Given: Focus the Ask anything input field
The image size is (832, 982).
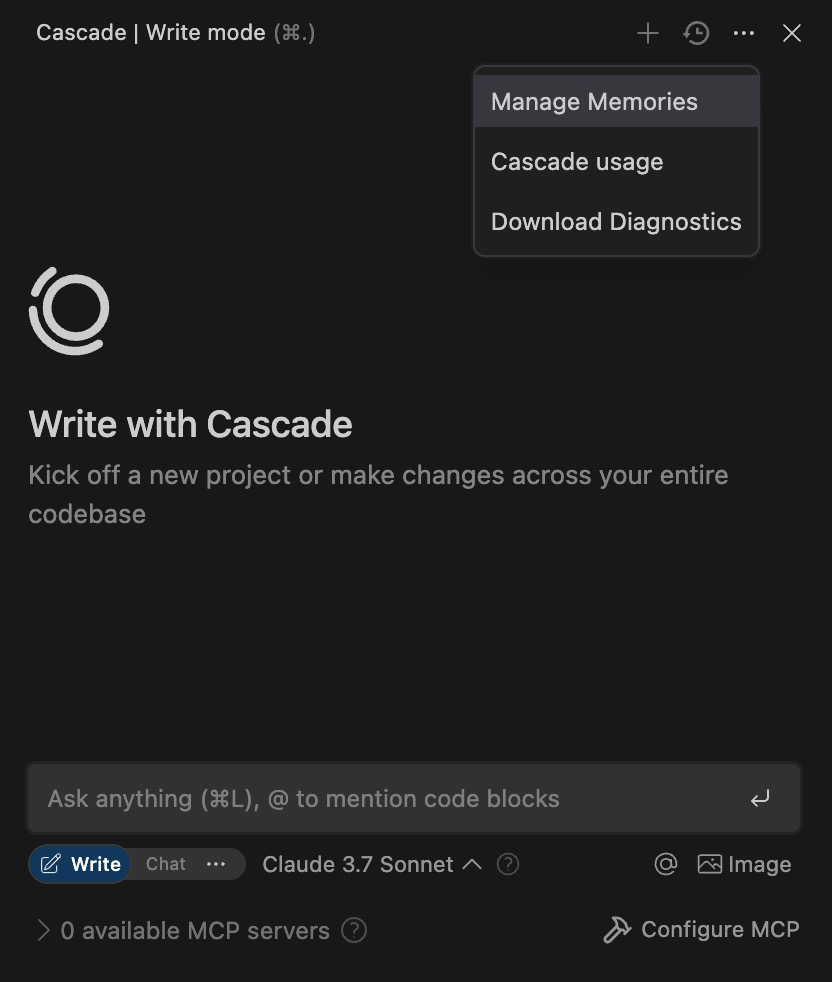Looking at the screenshot, I should click(x=380, y=799).
